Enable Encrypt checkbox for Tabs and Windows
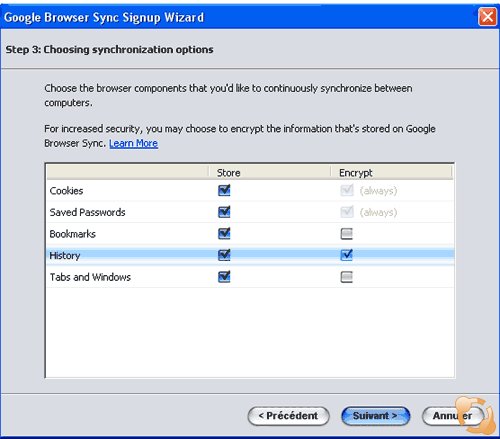The width and height of the screenshot is (500, 439). coord(347,277)
